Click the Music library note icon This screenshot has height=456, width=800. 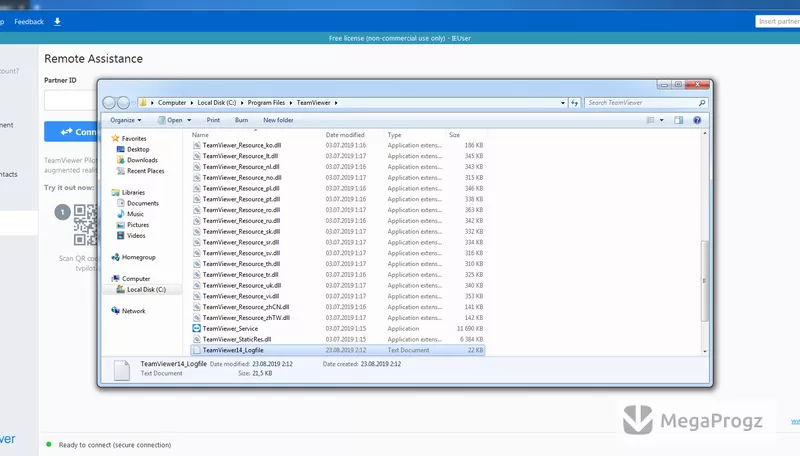point(121,214)
